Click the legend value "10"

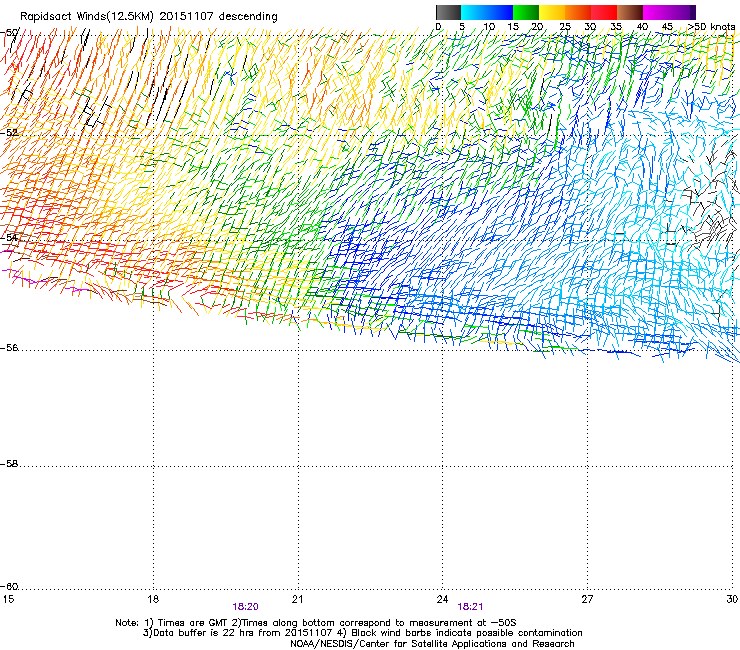489,27
